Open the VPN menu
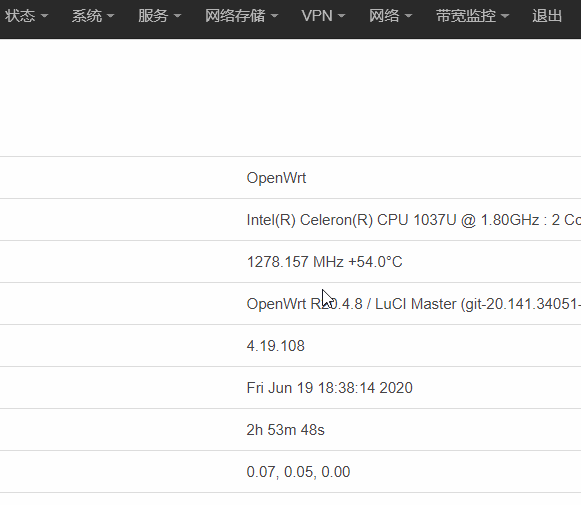The height and width of the screenshot is (505, 581). tap(323, 16)
